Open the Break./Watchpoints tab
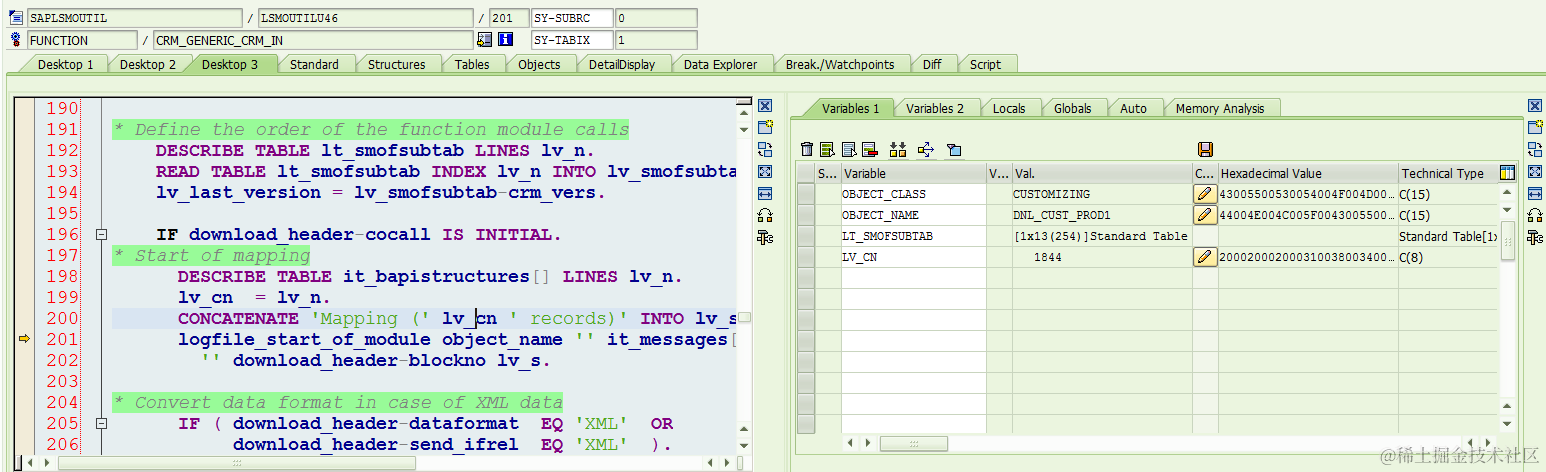This screenshot has height=472, width=1546. 840,64
